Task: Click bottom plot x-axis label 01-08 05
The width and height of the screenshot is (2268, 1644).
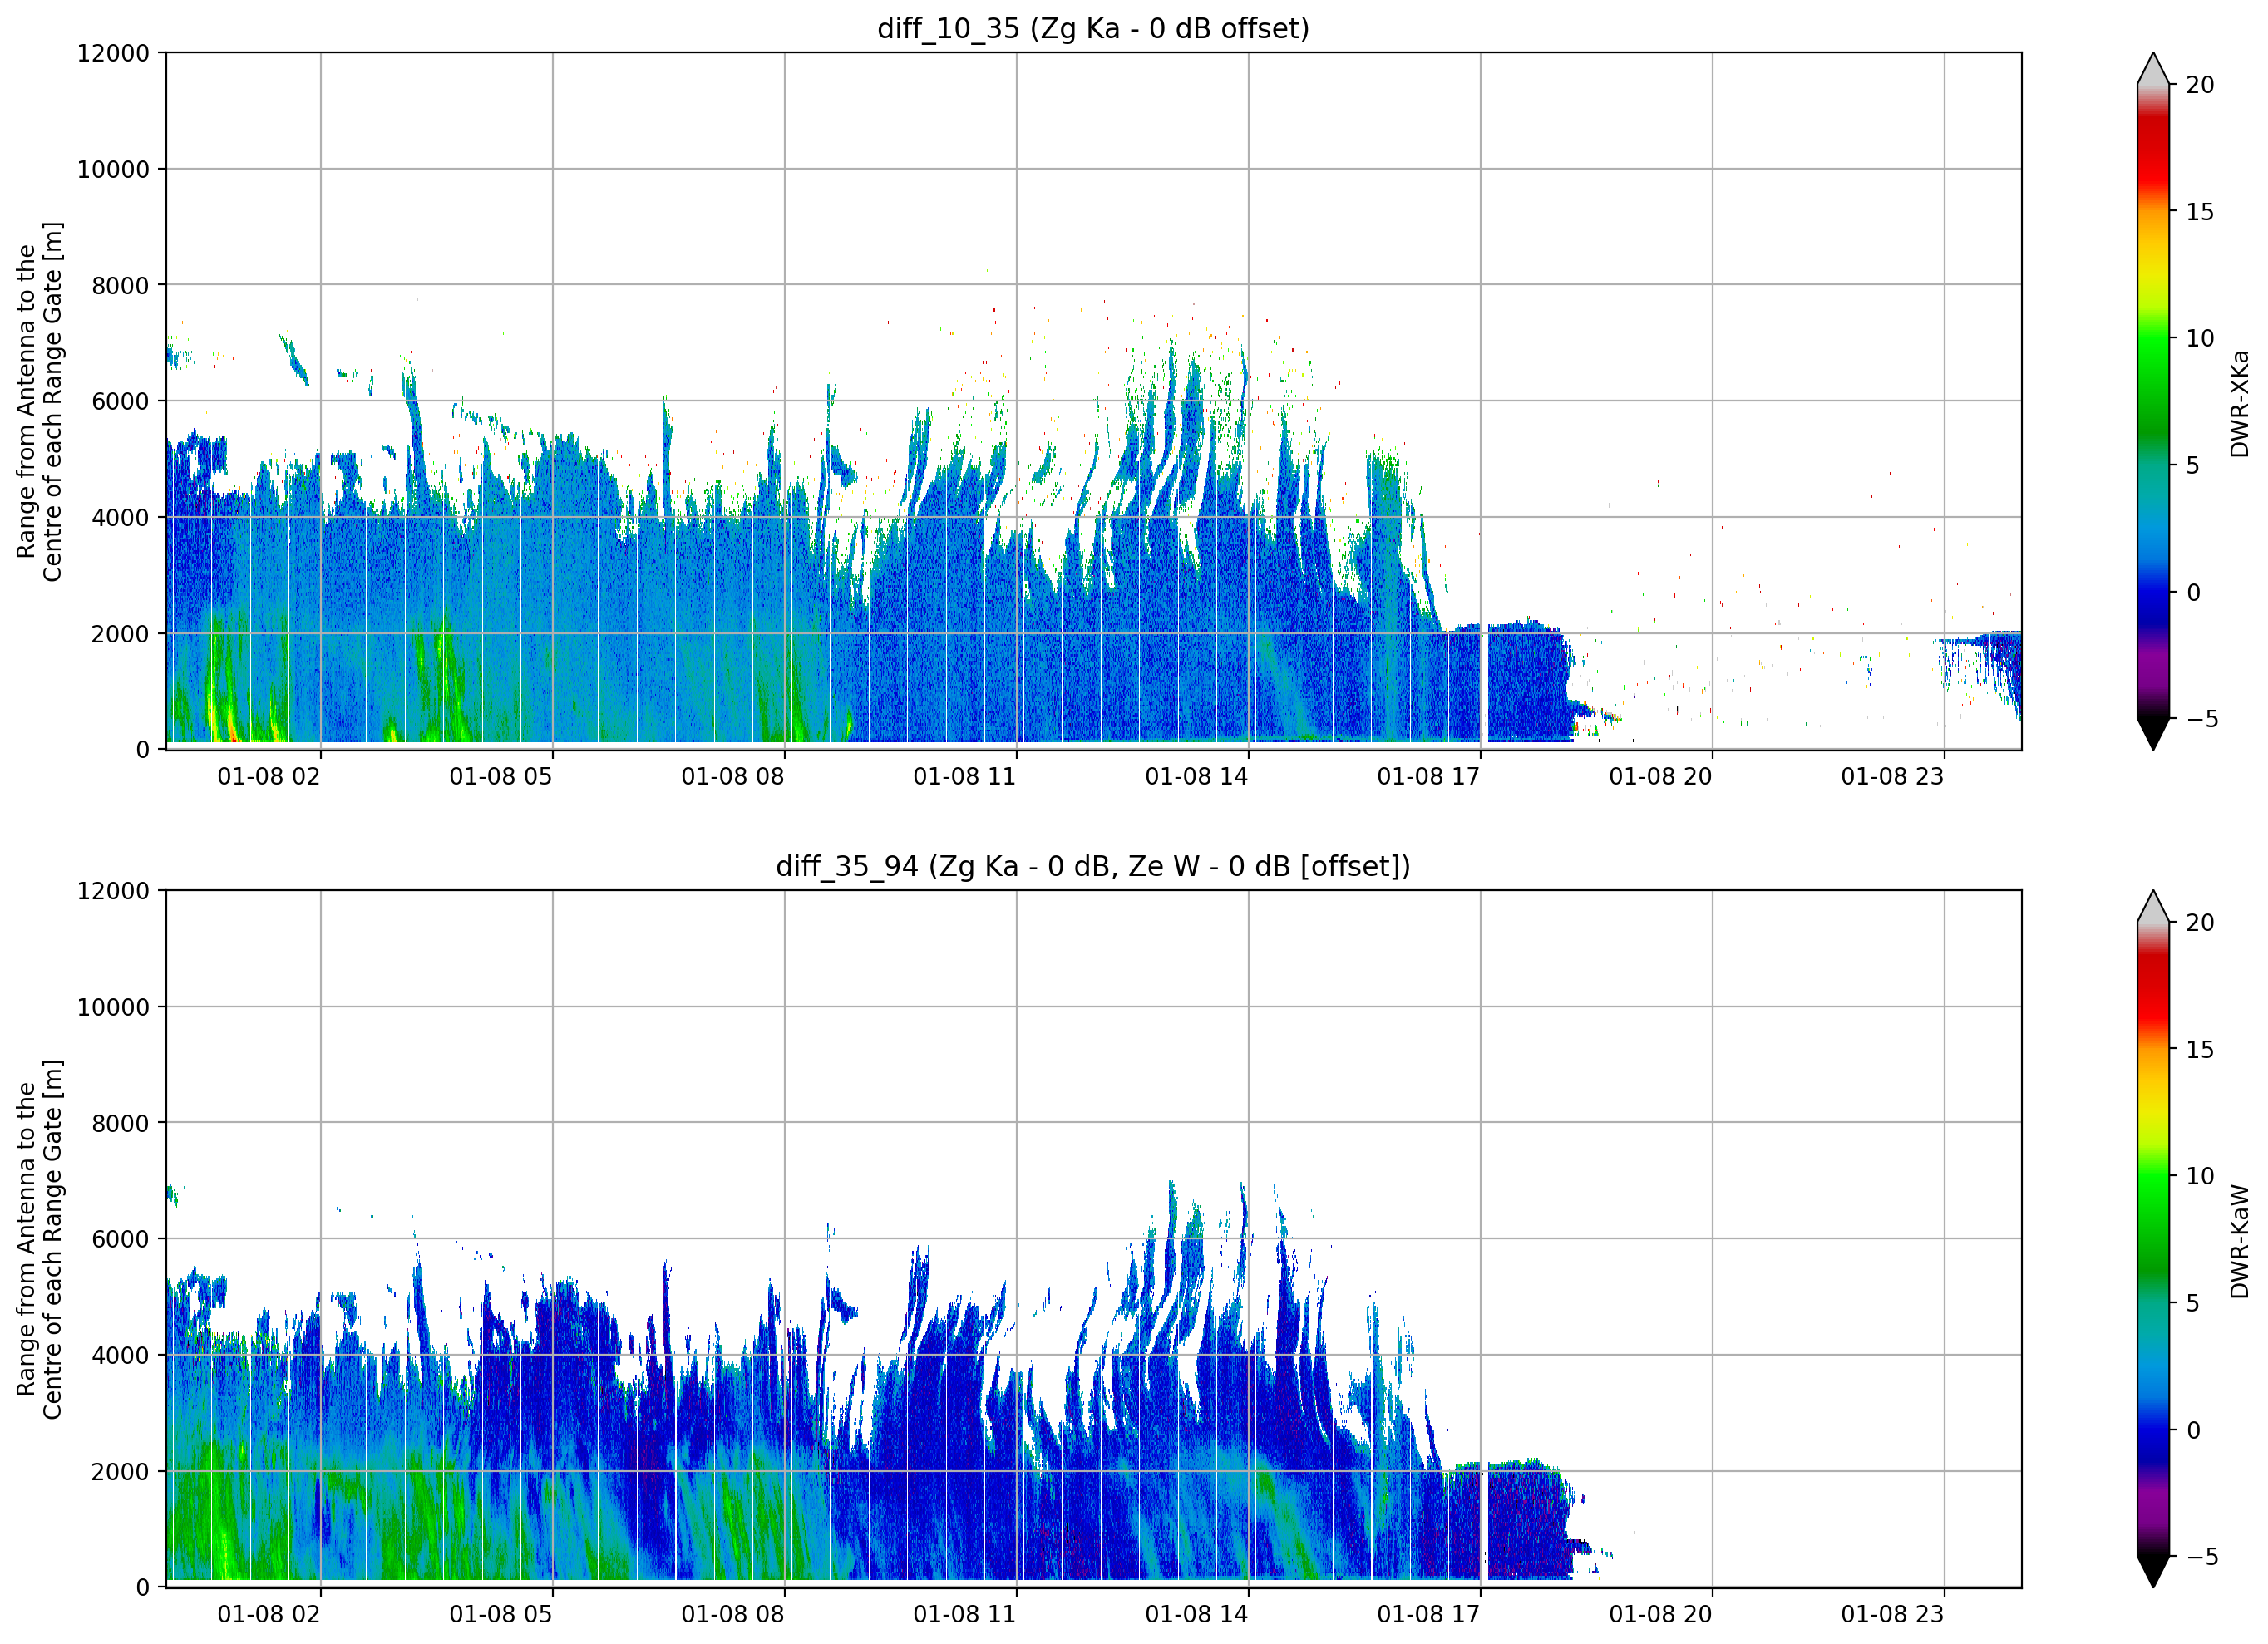Action: [501, 1615]
